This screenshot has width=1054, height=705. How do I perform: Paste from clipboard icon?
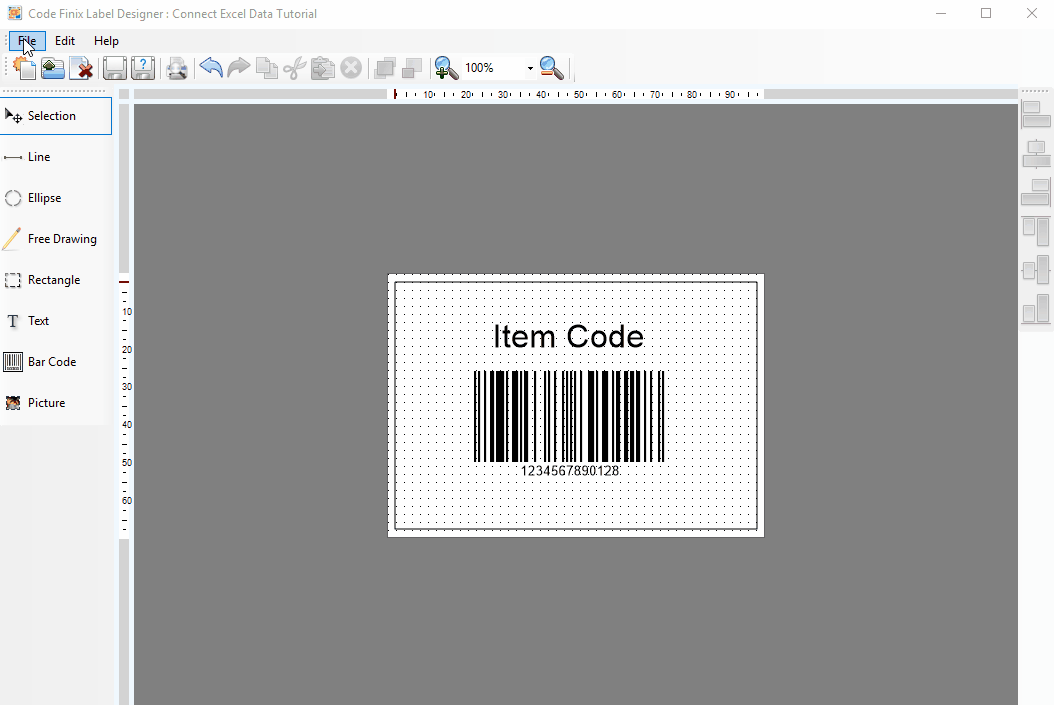pyautogui.click(x=323, y=68)
